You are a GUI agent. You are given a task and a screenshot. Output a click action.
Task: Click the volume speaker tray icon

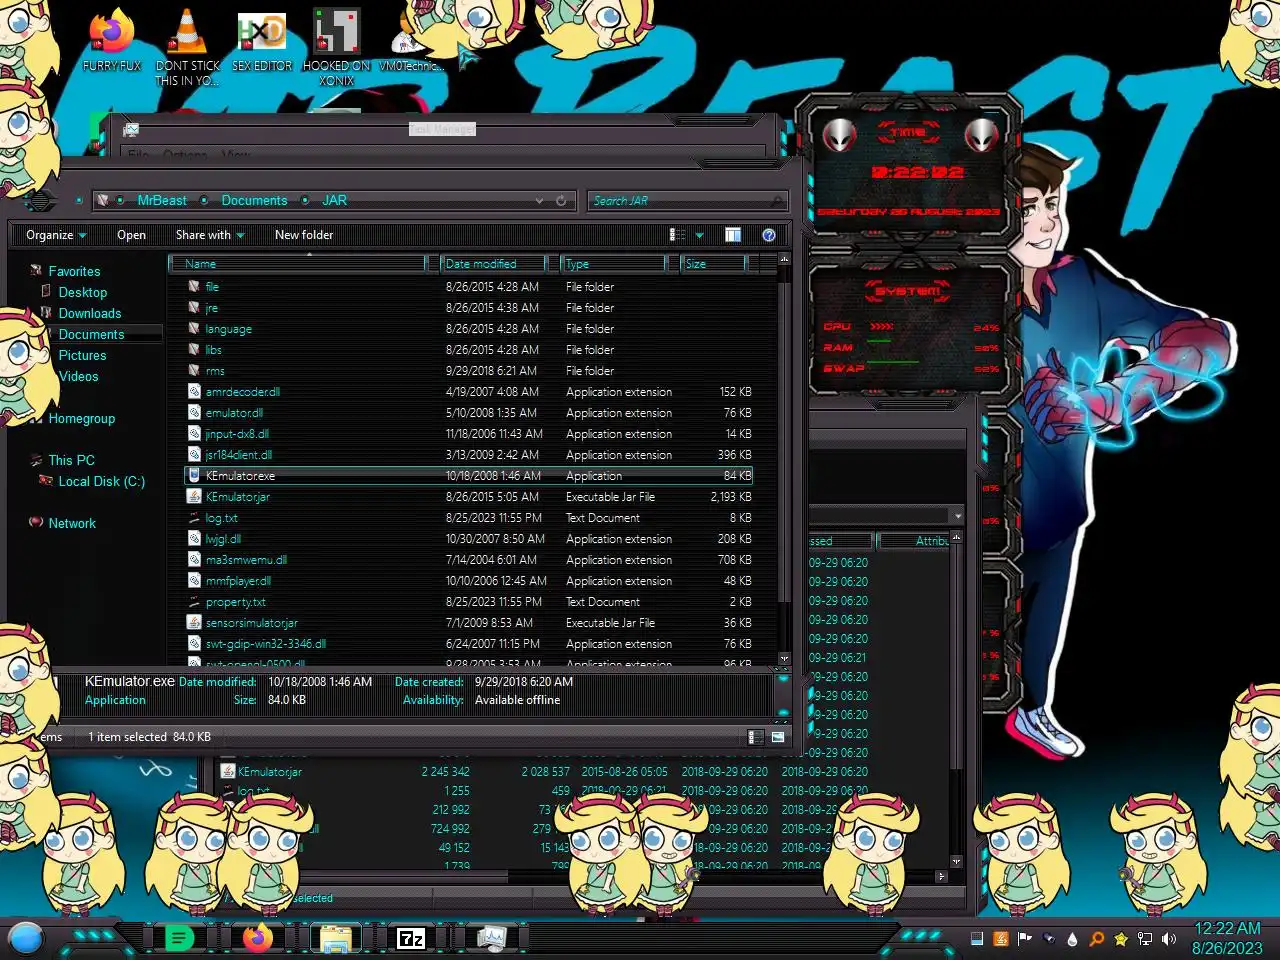(1169, 939)
